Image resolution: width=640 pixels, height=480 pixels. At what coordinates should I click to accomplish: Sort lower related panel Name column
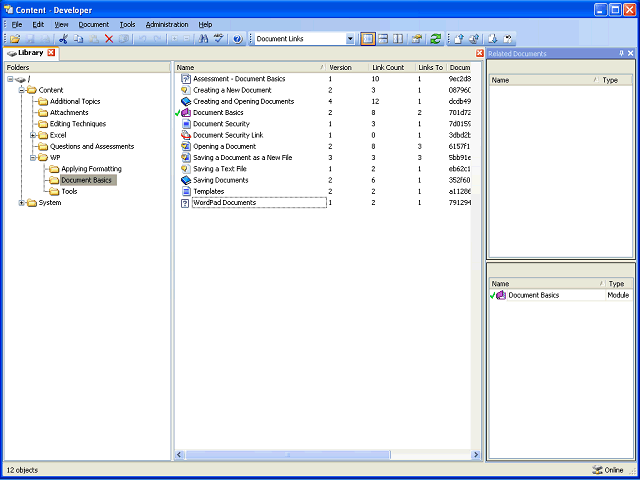(x=547, y=284)
